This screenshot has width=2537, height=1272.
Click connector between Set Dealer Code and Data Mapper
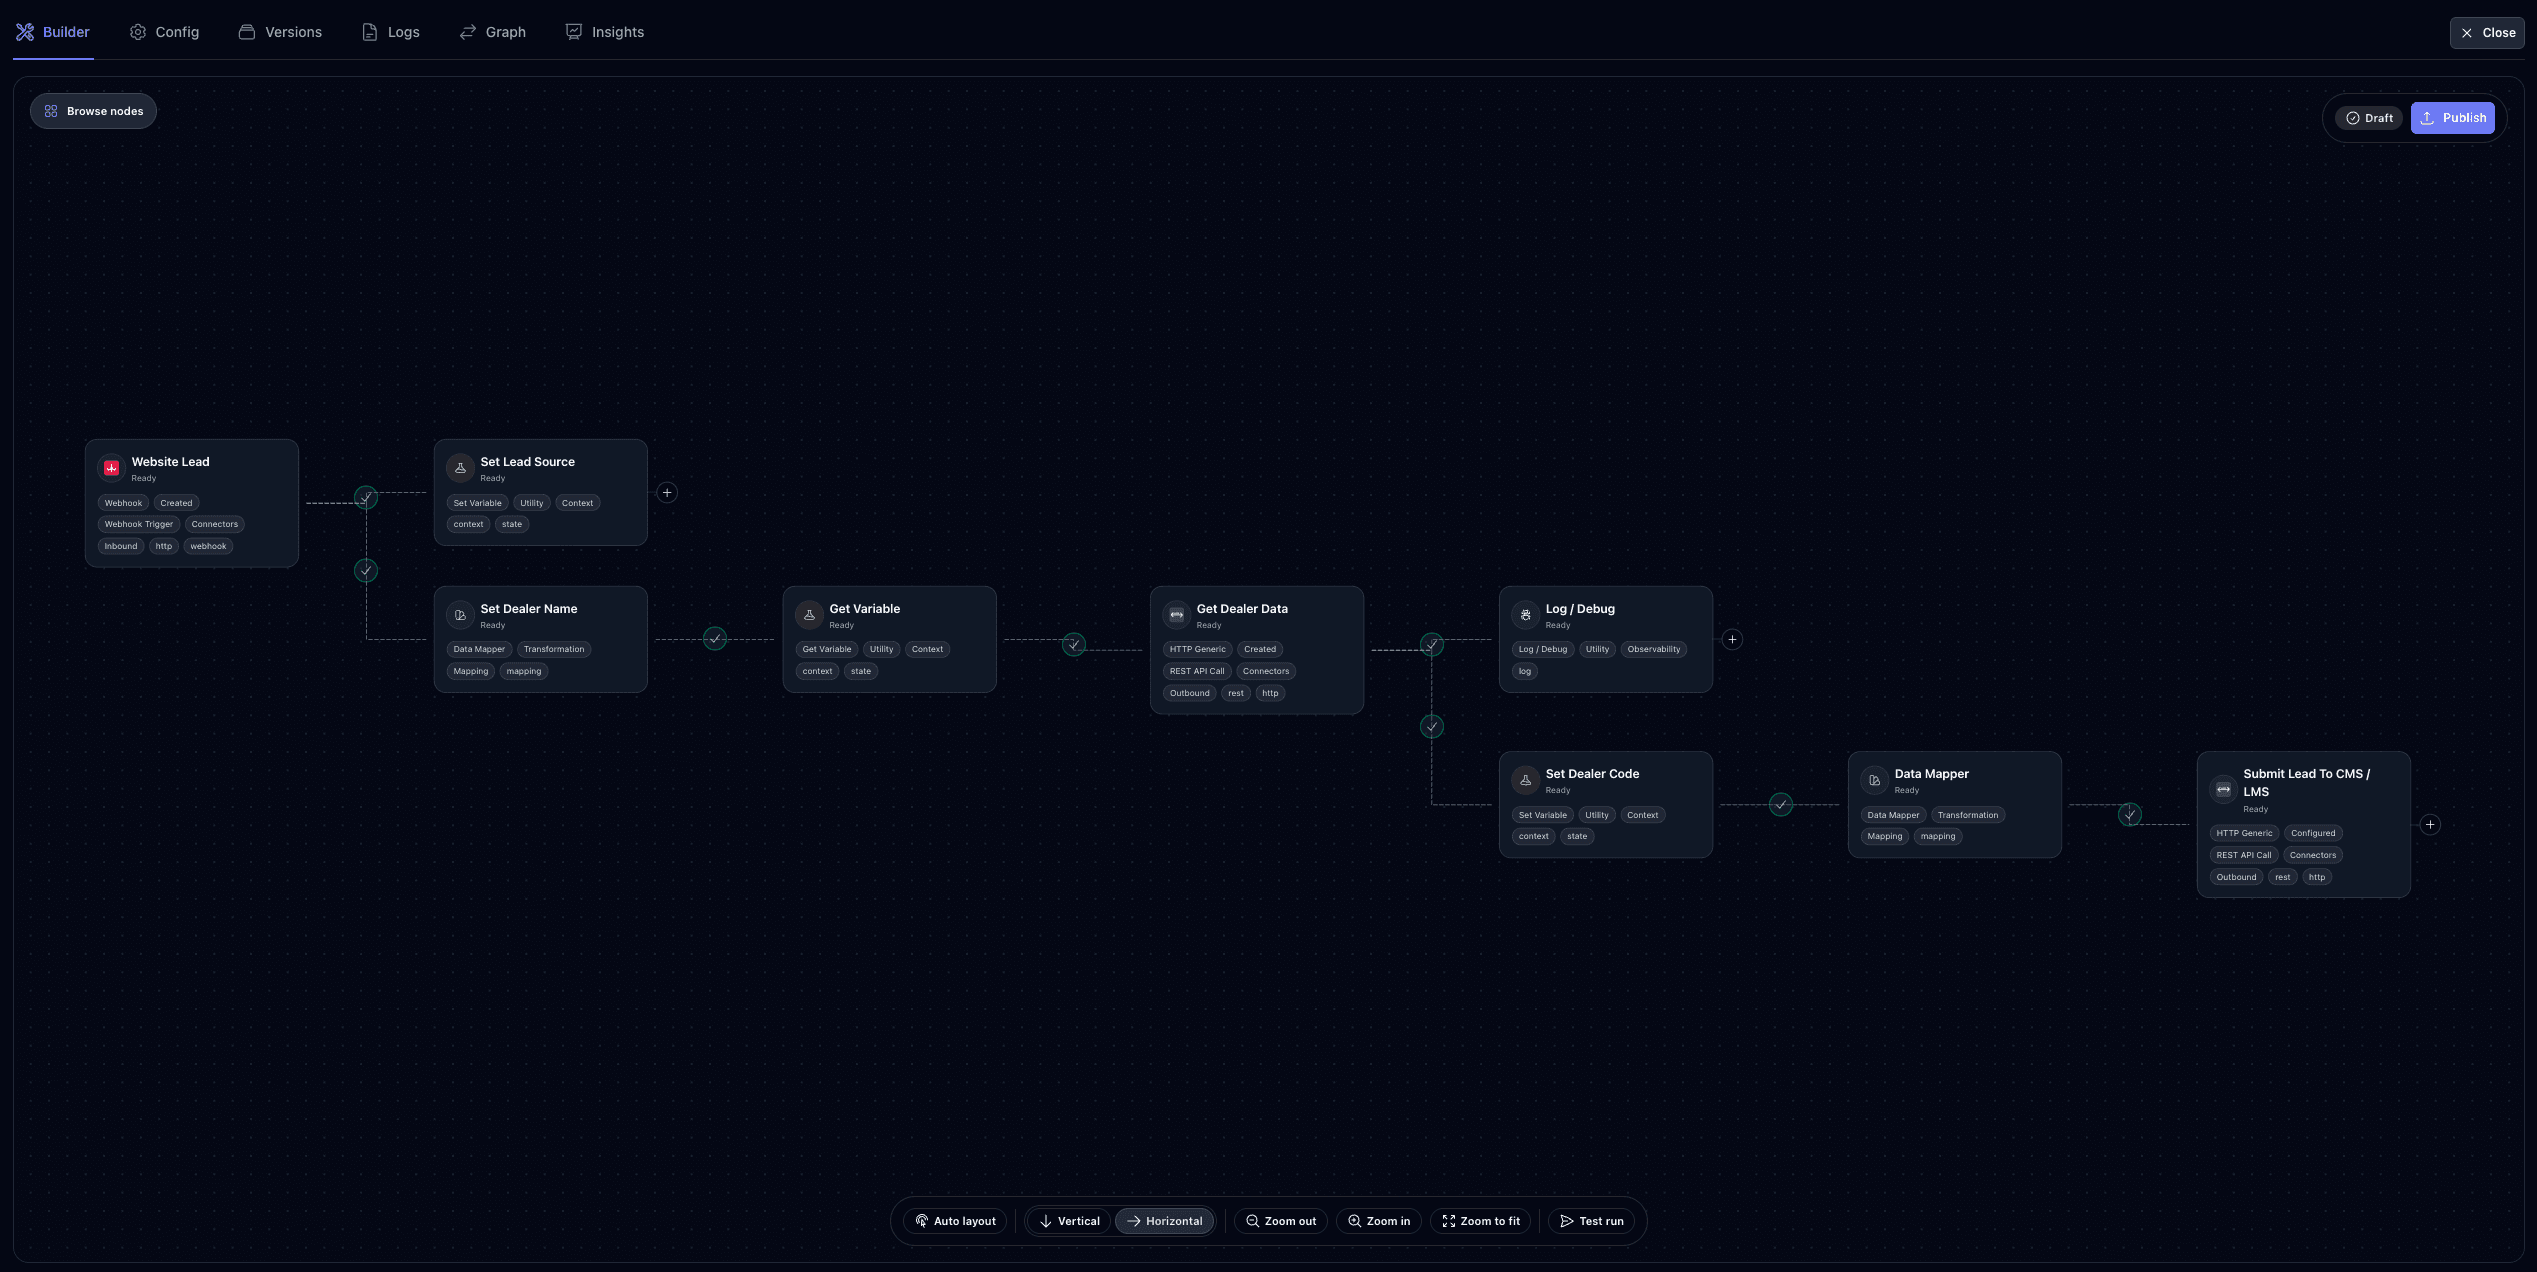(x=1780, y=804)
